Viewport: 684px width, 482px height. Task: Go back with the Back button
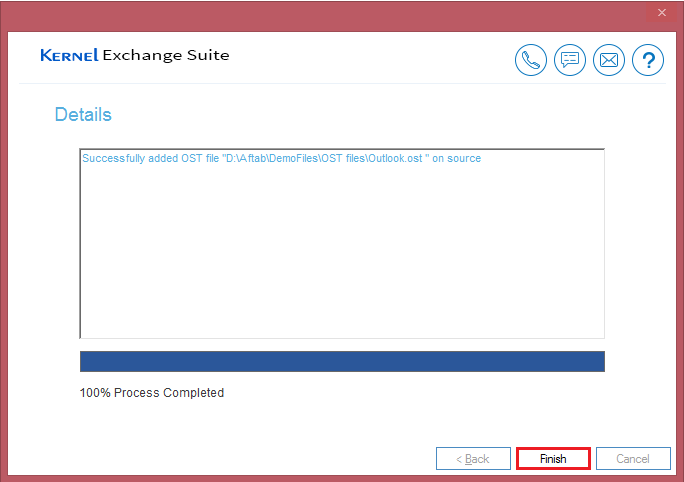(x=473, y=458)
